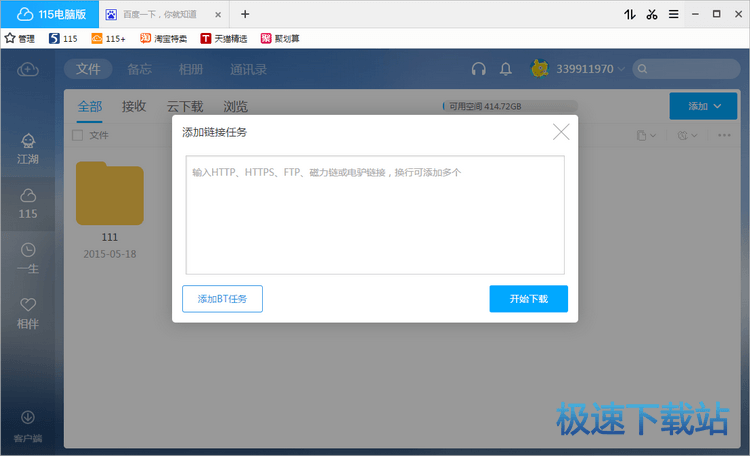Select the 文件 top navigation tab
The height and width of the screenshot is (456, 750).
click(88, 69)
